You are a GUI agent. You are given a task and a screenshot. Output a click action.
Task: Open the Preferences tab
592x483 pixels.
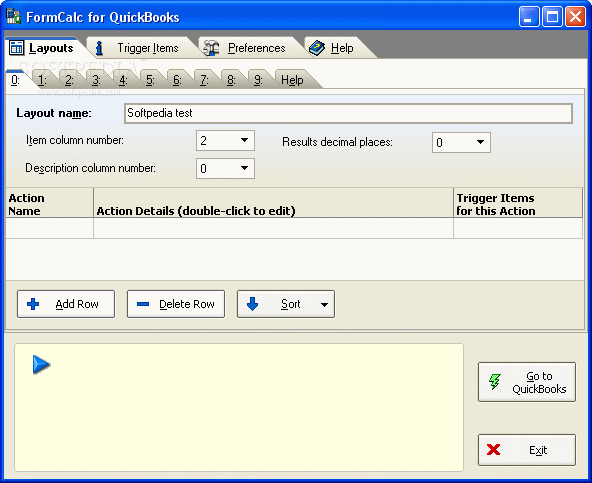pos(250,48)
